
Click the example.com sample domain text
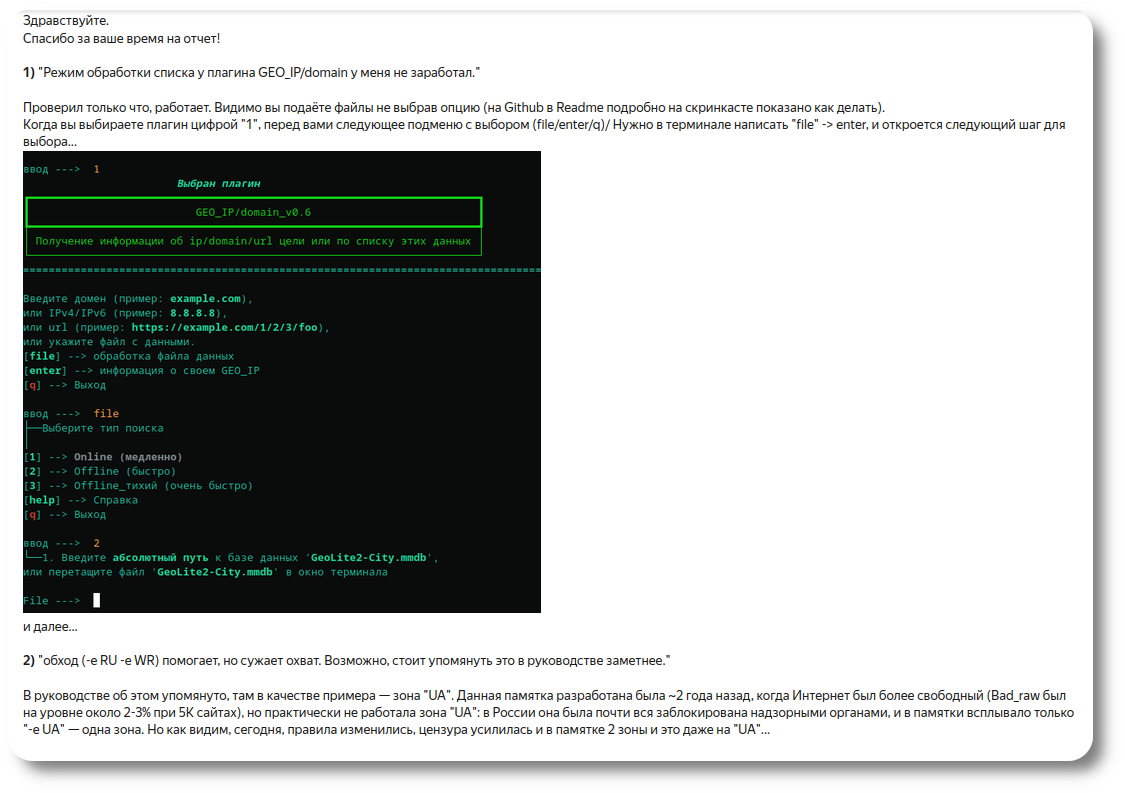click(205, 299)
